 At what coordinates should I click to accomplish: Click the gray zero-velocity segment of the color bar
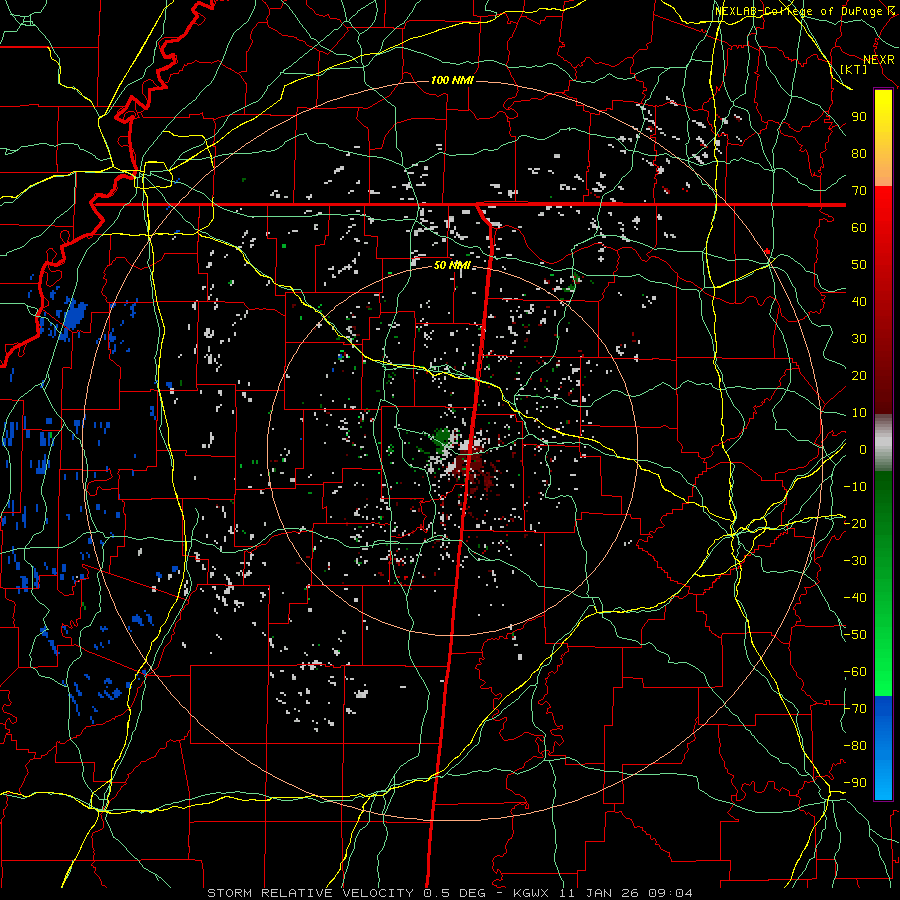coord(883,443)
